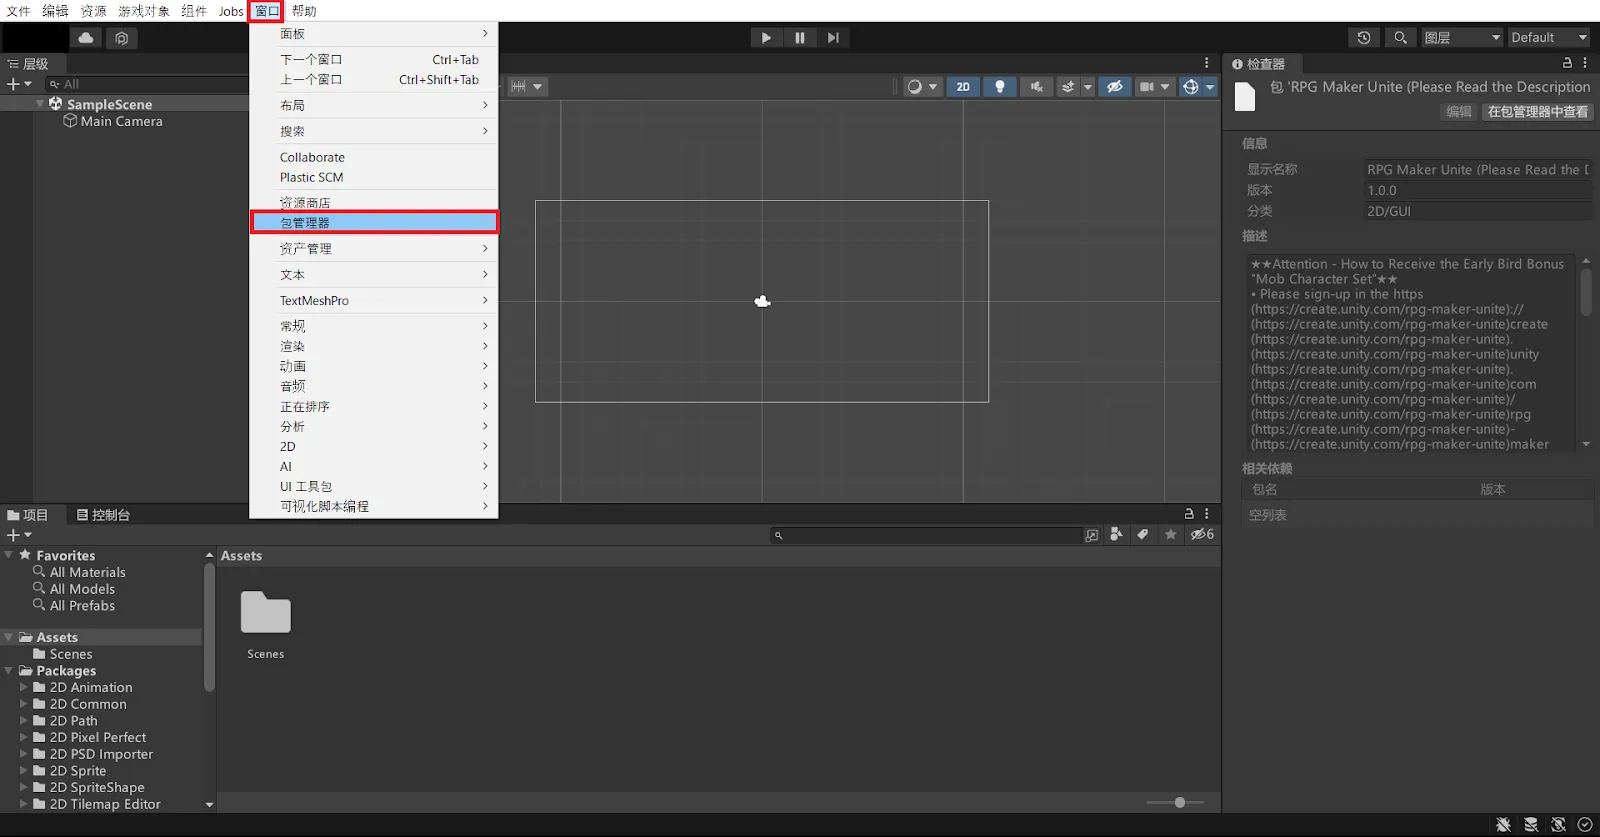Collapse the SampleScene tree node
Image resolution: width=1600 pixels, height=837 pixels.
tap(40, 104)
